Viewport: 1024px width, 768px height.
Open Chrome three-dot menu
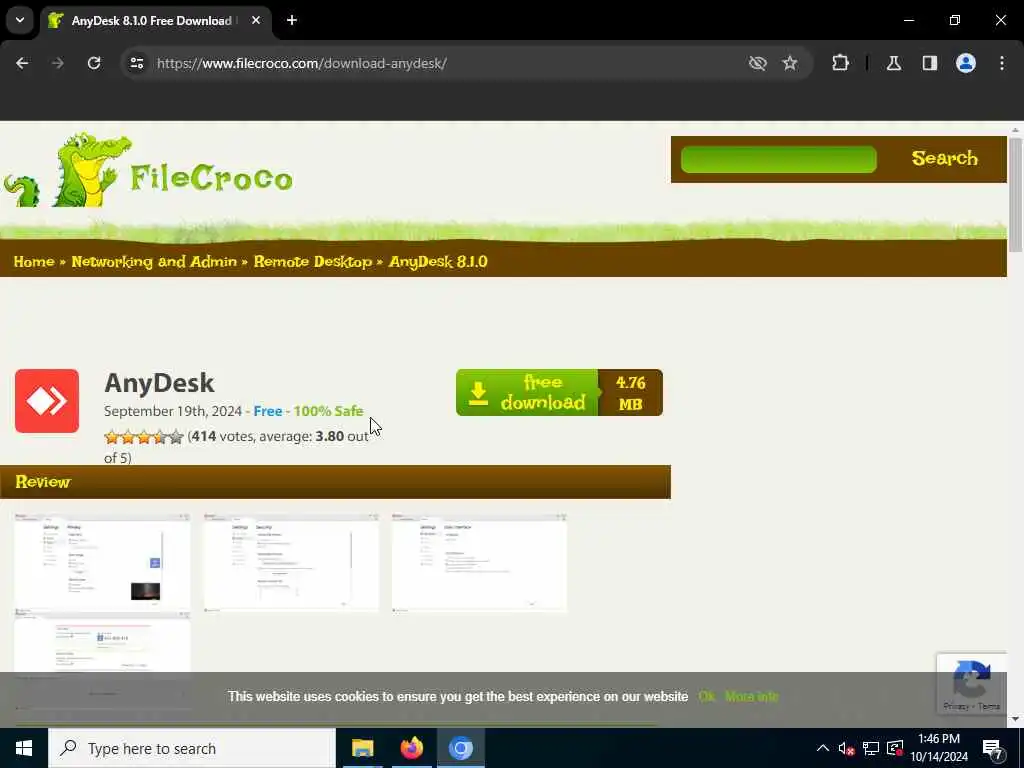(1002, 63)
